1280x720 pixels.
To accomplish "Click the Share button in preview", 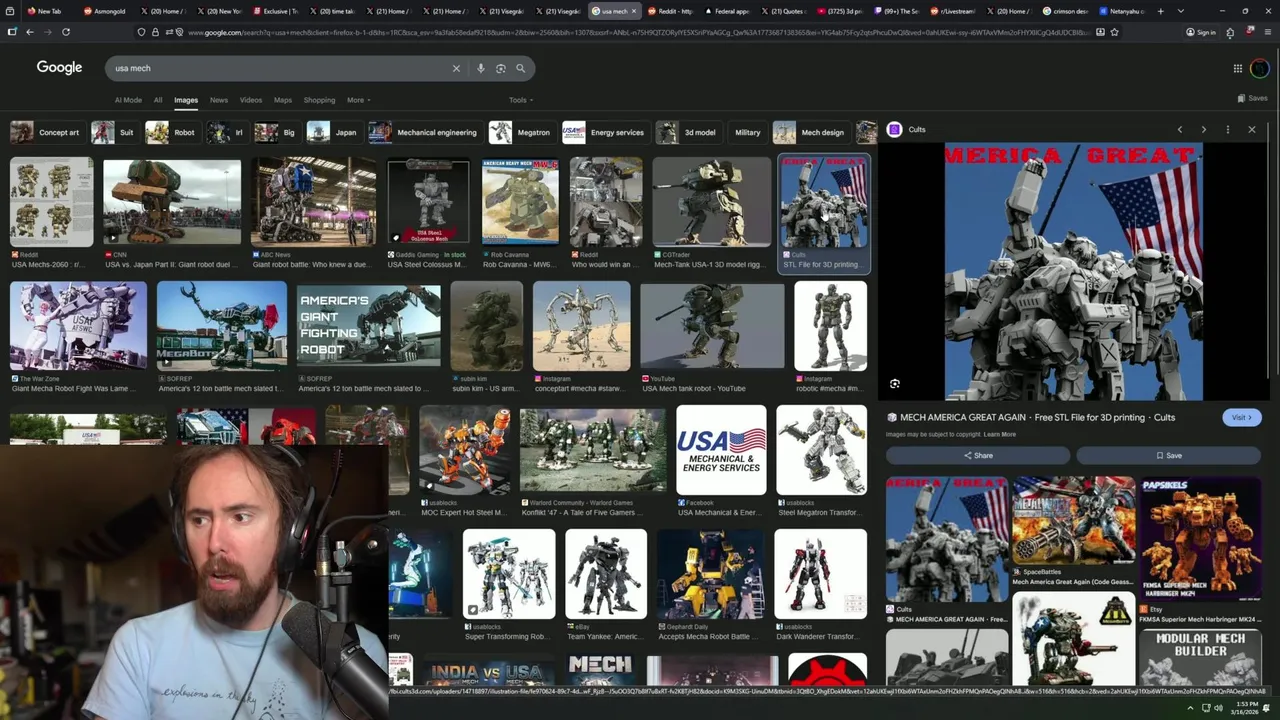I will click(978, 455).
